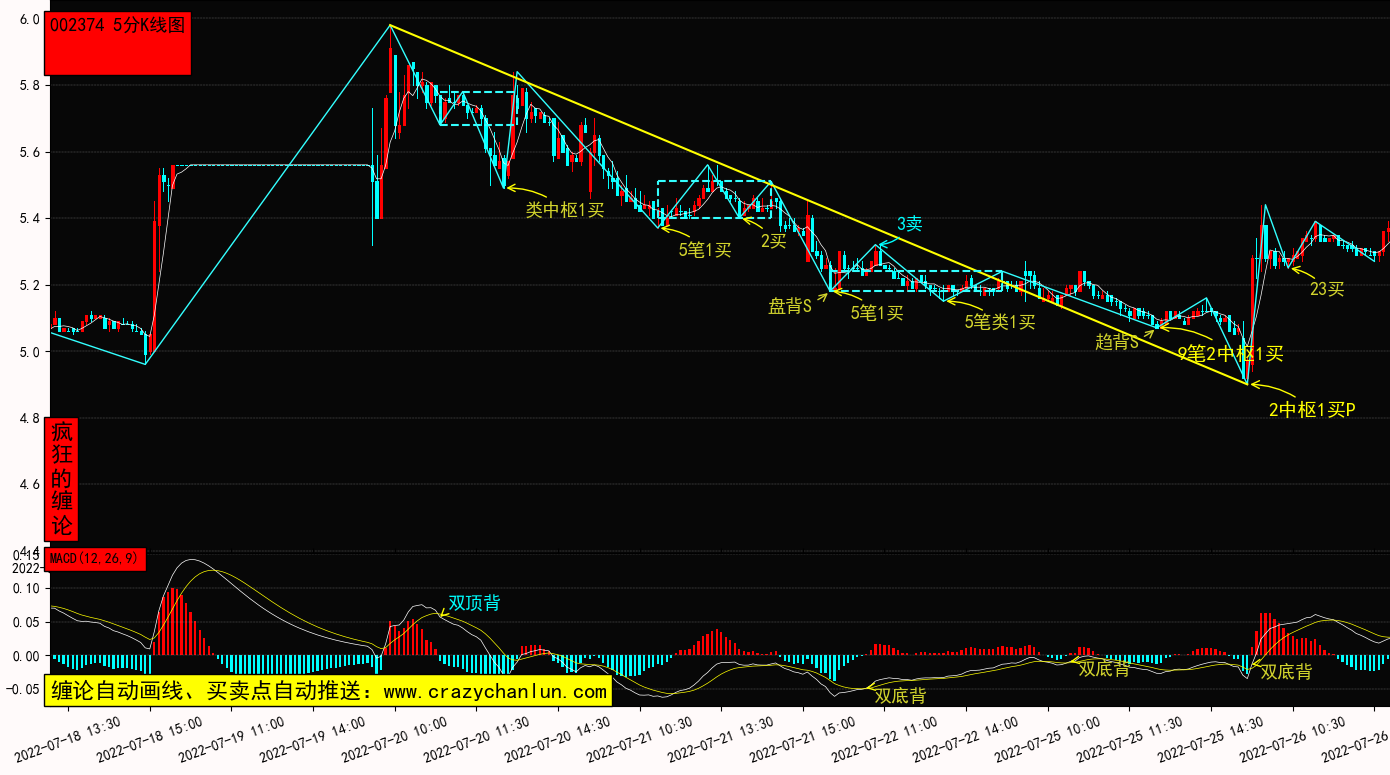Click the 类中枢1买 buy signal annotation
Viewport: 1390px width, 775px height.
pyautogui.click(x=565, y=210)
